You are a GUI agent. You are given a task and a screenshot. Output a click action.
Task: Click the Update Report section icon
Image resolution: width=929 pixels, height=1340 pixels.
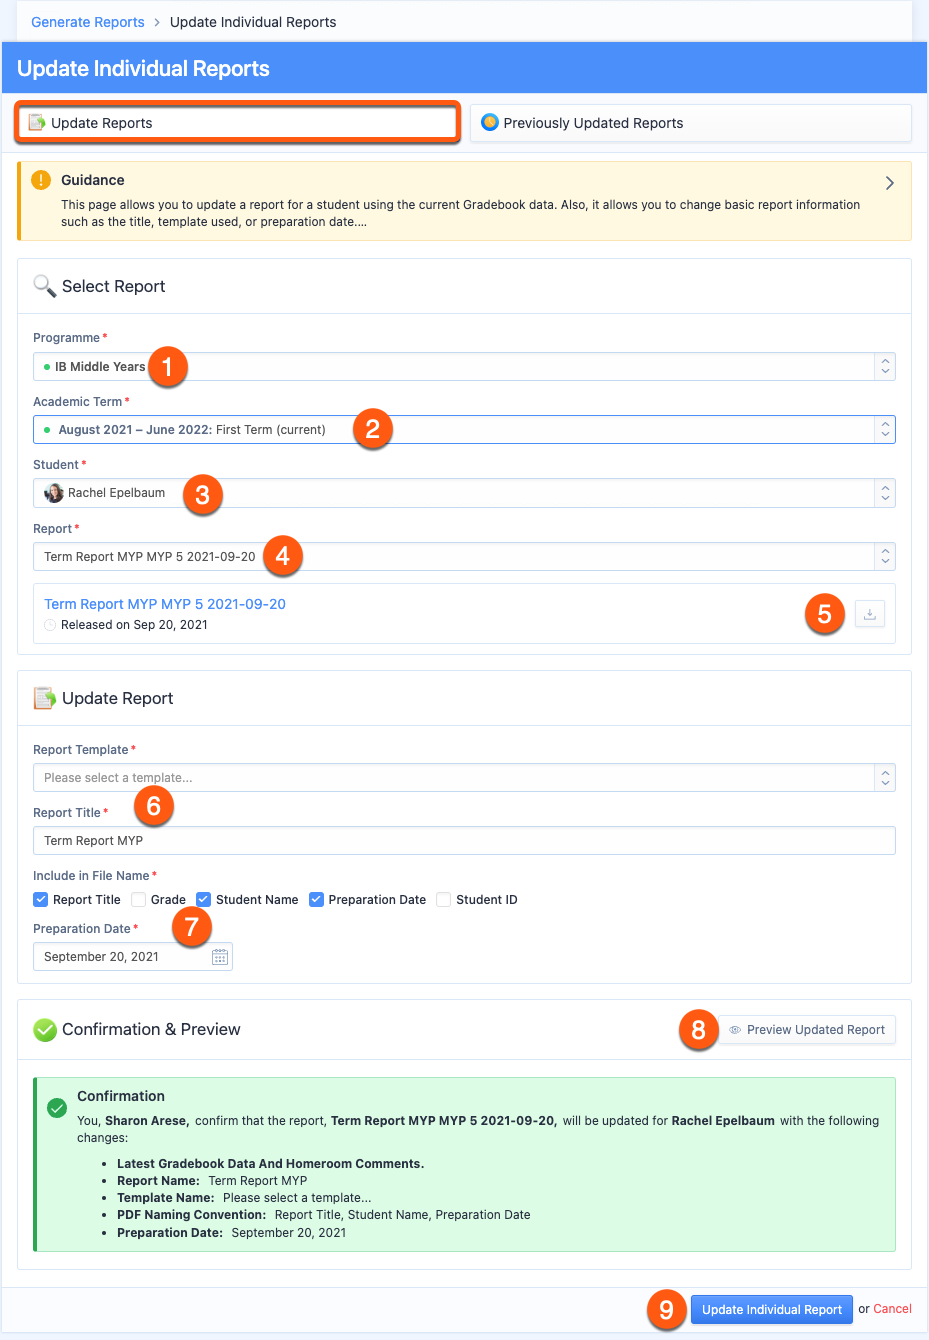click(45, 698)
